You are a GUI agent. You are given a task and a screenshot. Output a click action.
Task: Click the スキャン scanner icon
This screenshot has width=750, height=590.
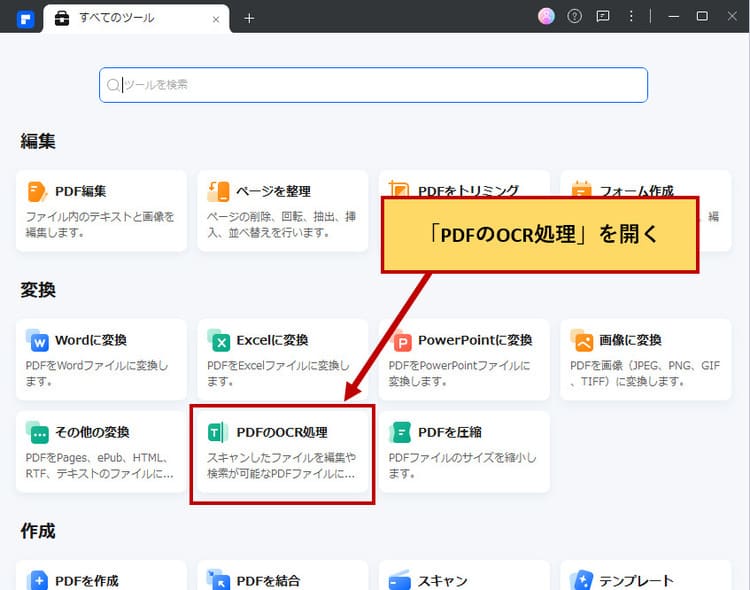[400, 580]
